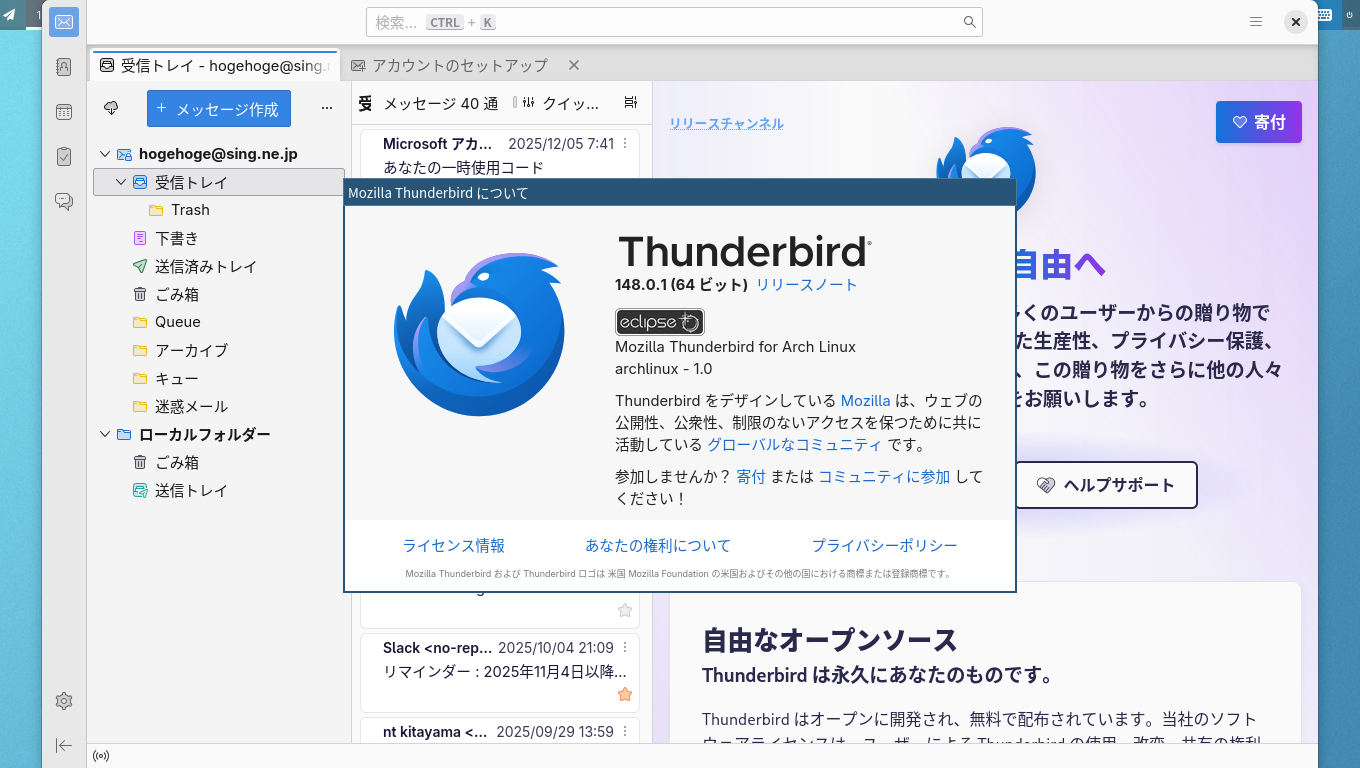Collapse the spaces toolbar
This screenshot has width=1360, height=768.
64,745
